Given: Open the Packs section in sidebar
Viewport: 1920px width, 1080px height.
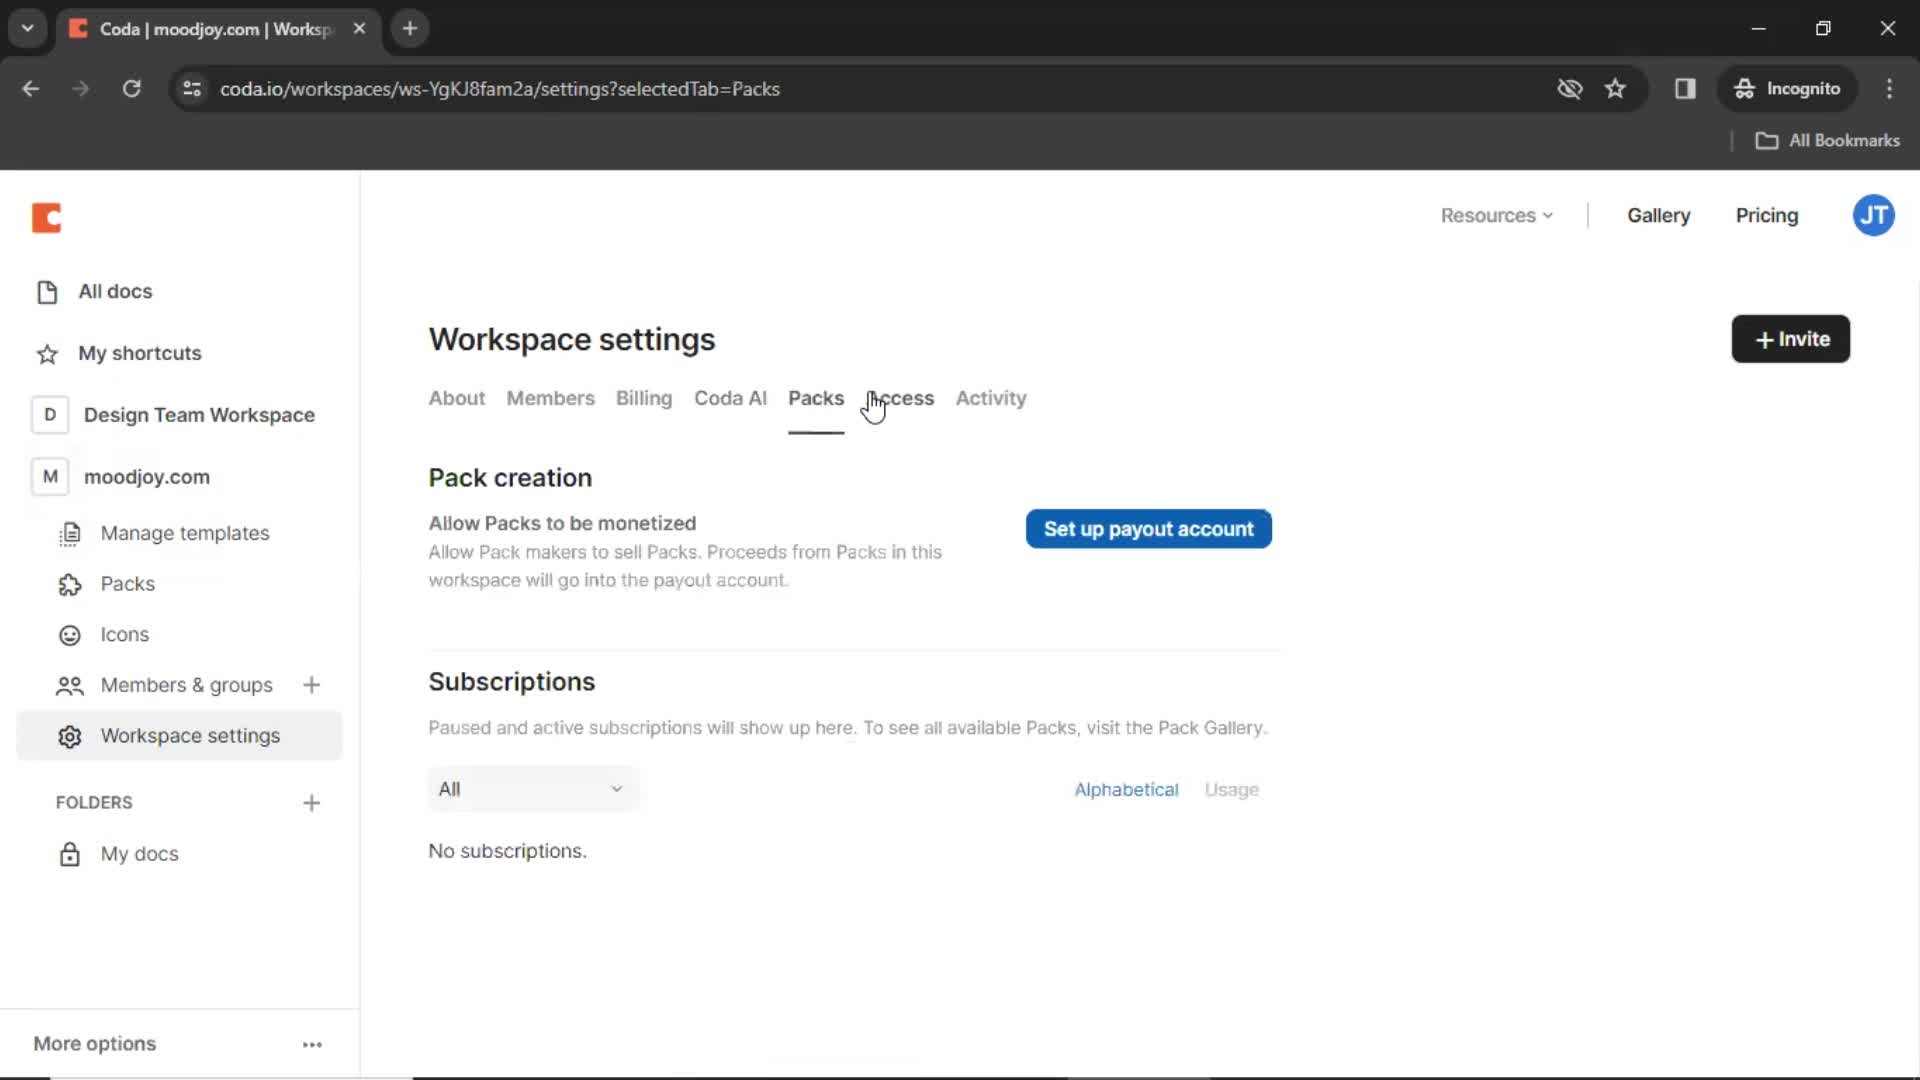Looking at the screenshot, I should [128, 583].
